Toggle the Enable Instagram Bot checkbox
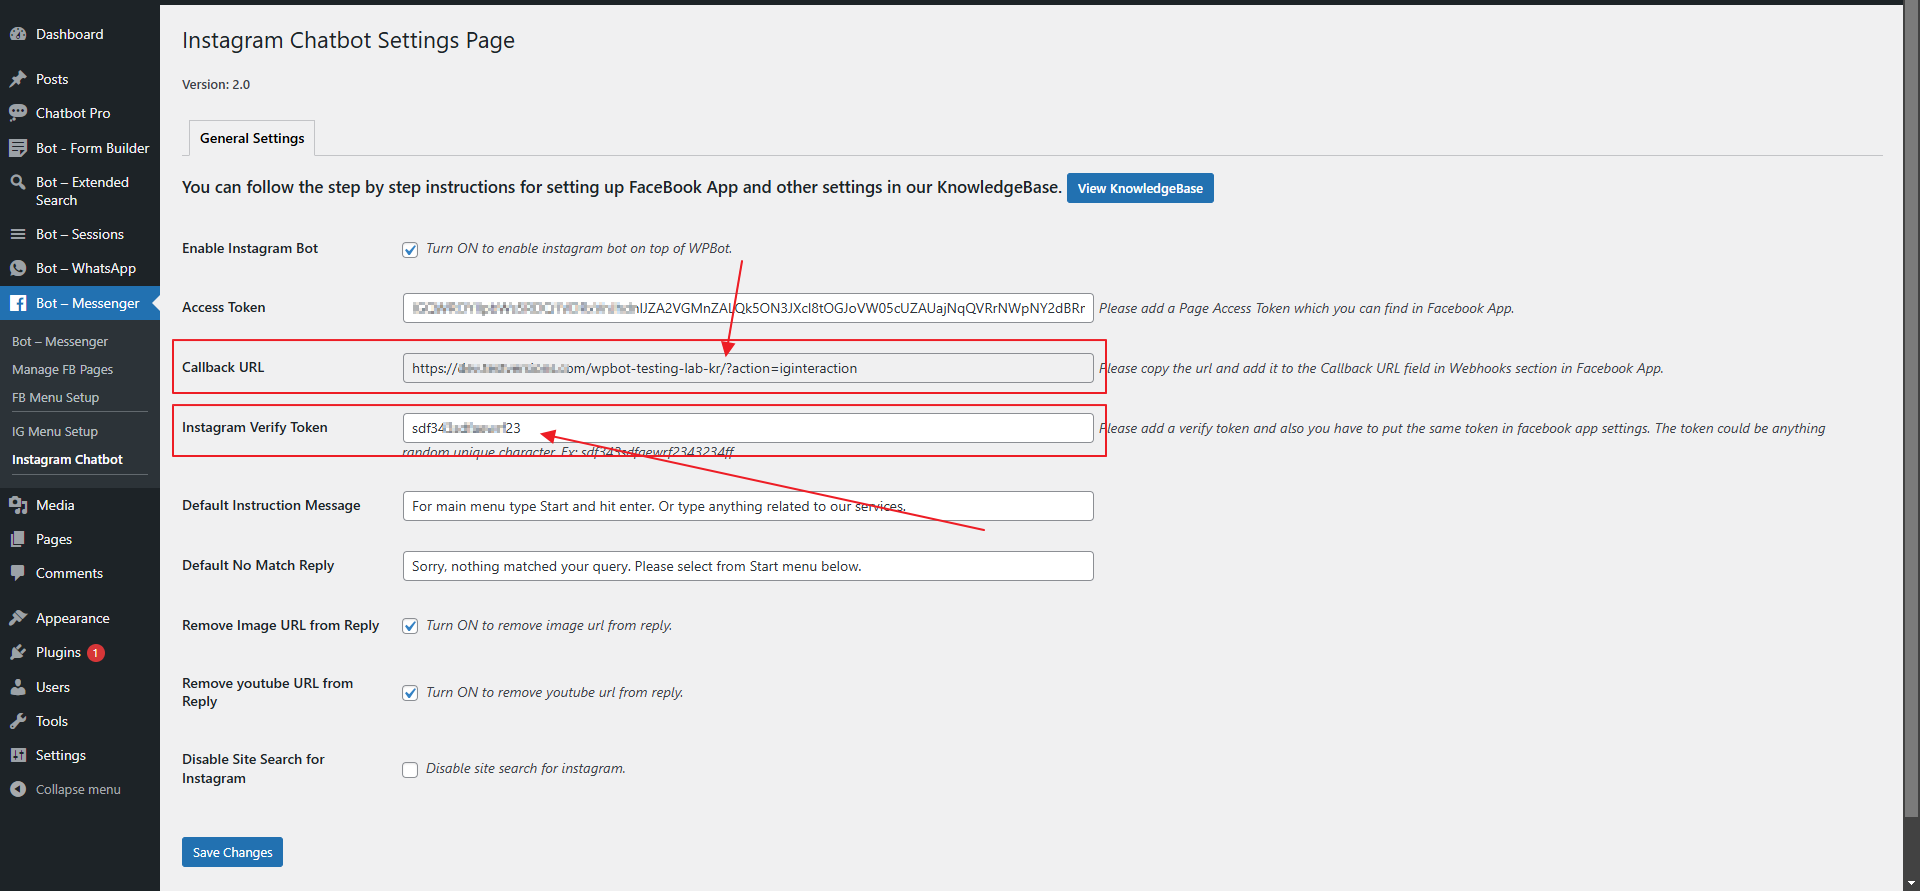This screenshot has height=891, width=1920. coord(410,250)
